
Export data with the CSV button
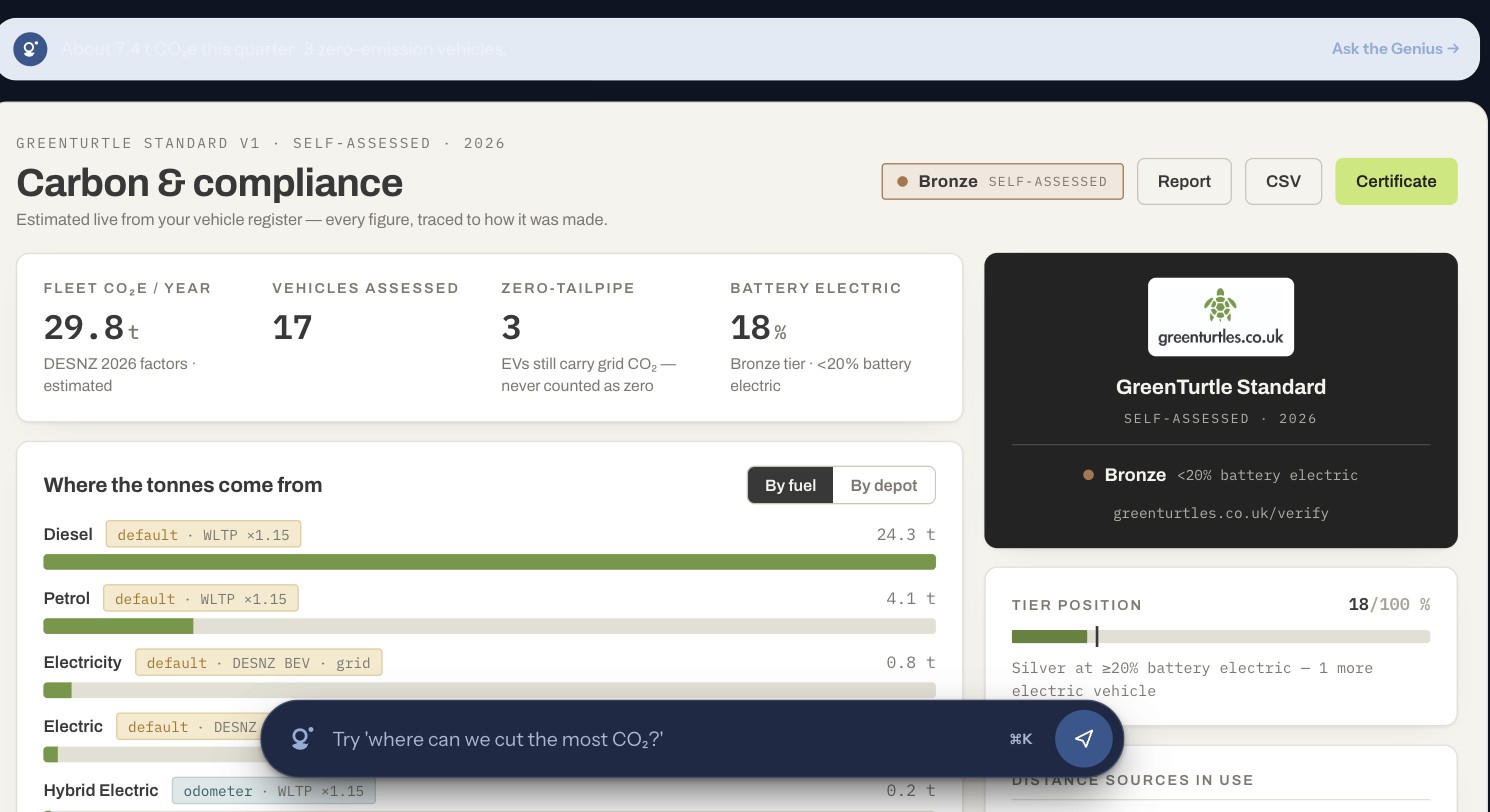click(1283, 181)
